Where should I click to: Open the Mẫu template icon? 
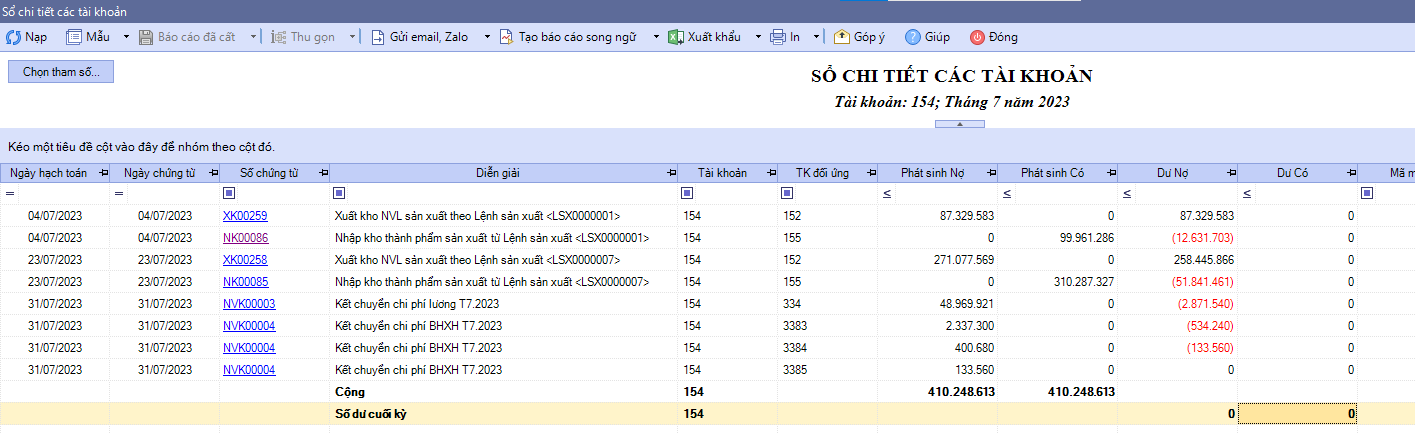(x=74, y=37)
